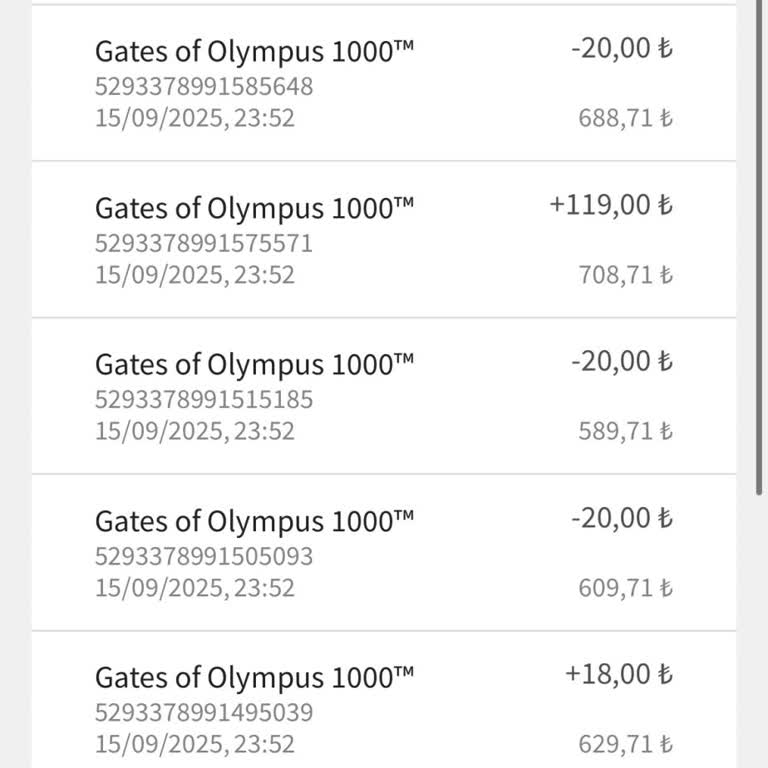Screen dimensions: 768x768
Task: Select transaction ID 5293378991515185
Action: coord(204,400)
